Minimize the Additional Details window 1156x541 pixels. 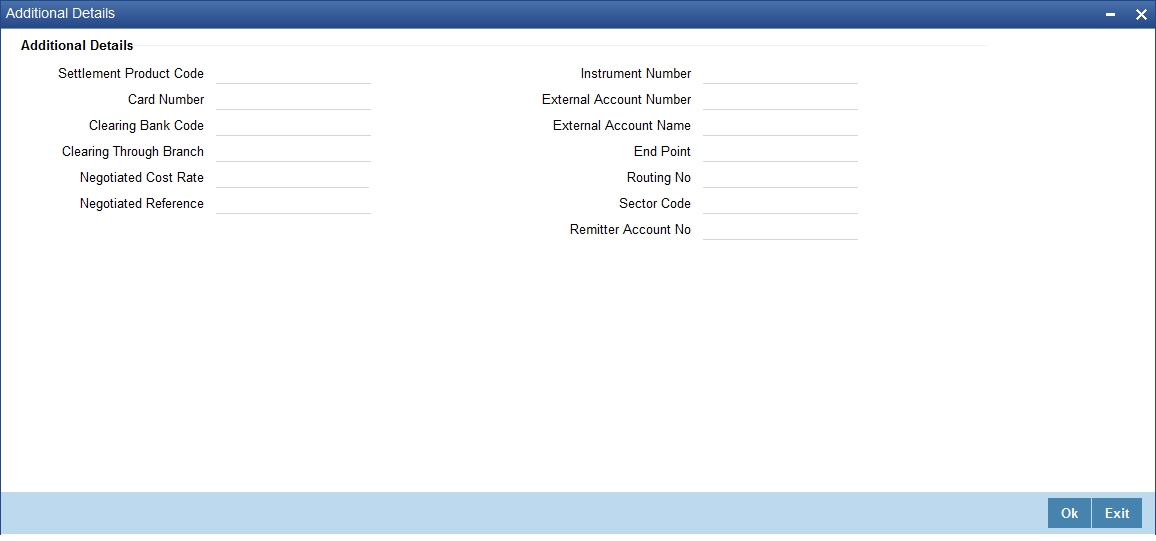[x=1111, y=14]
